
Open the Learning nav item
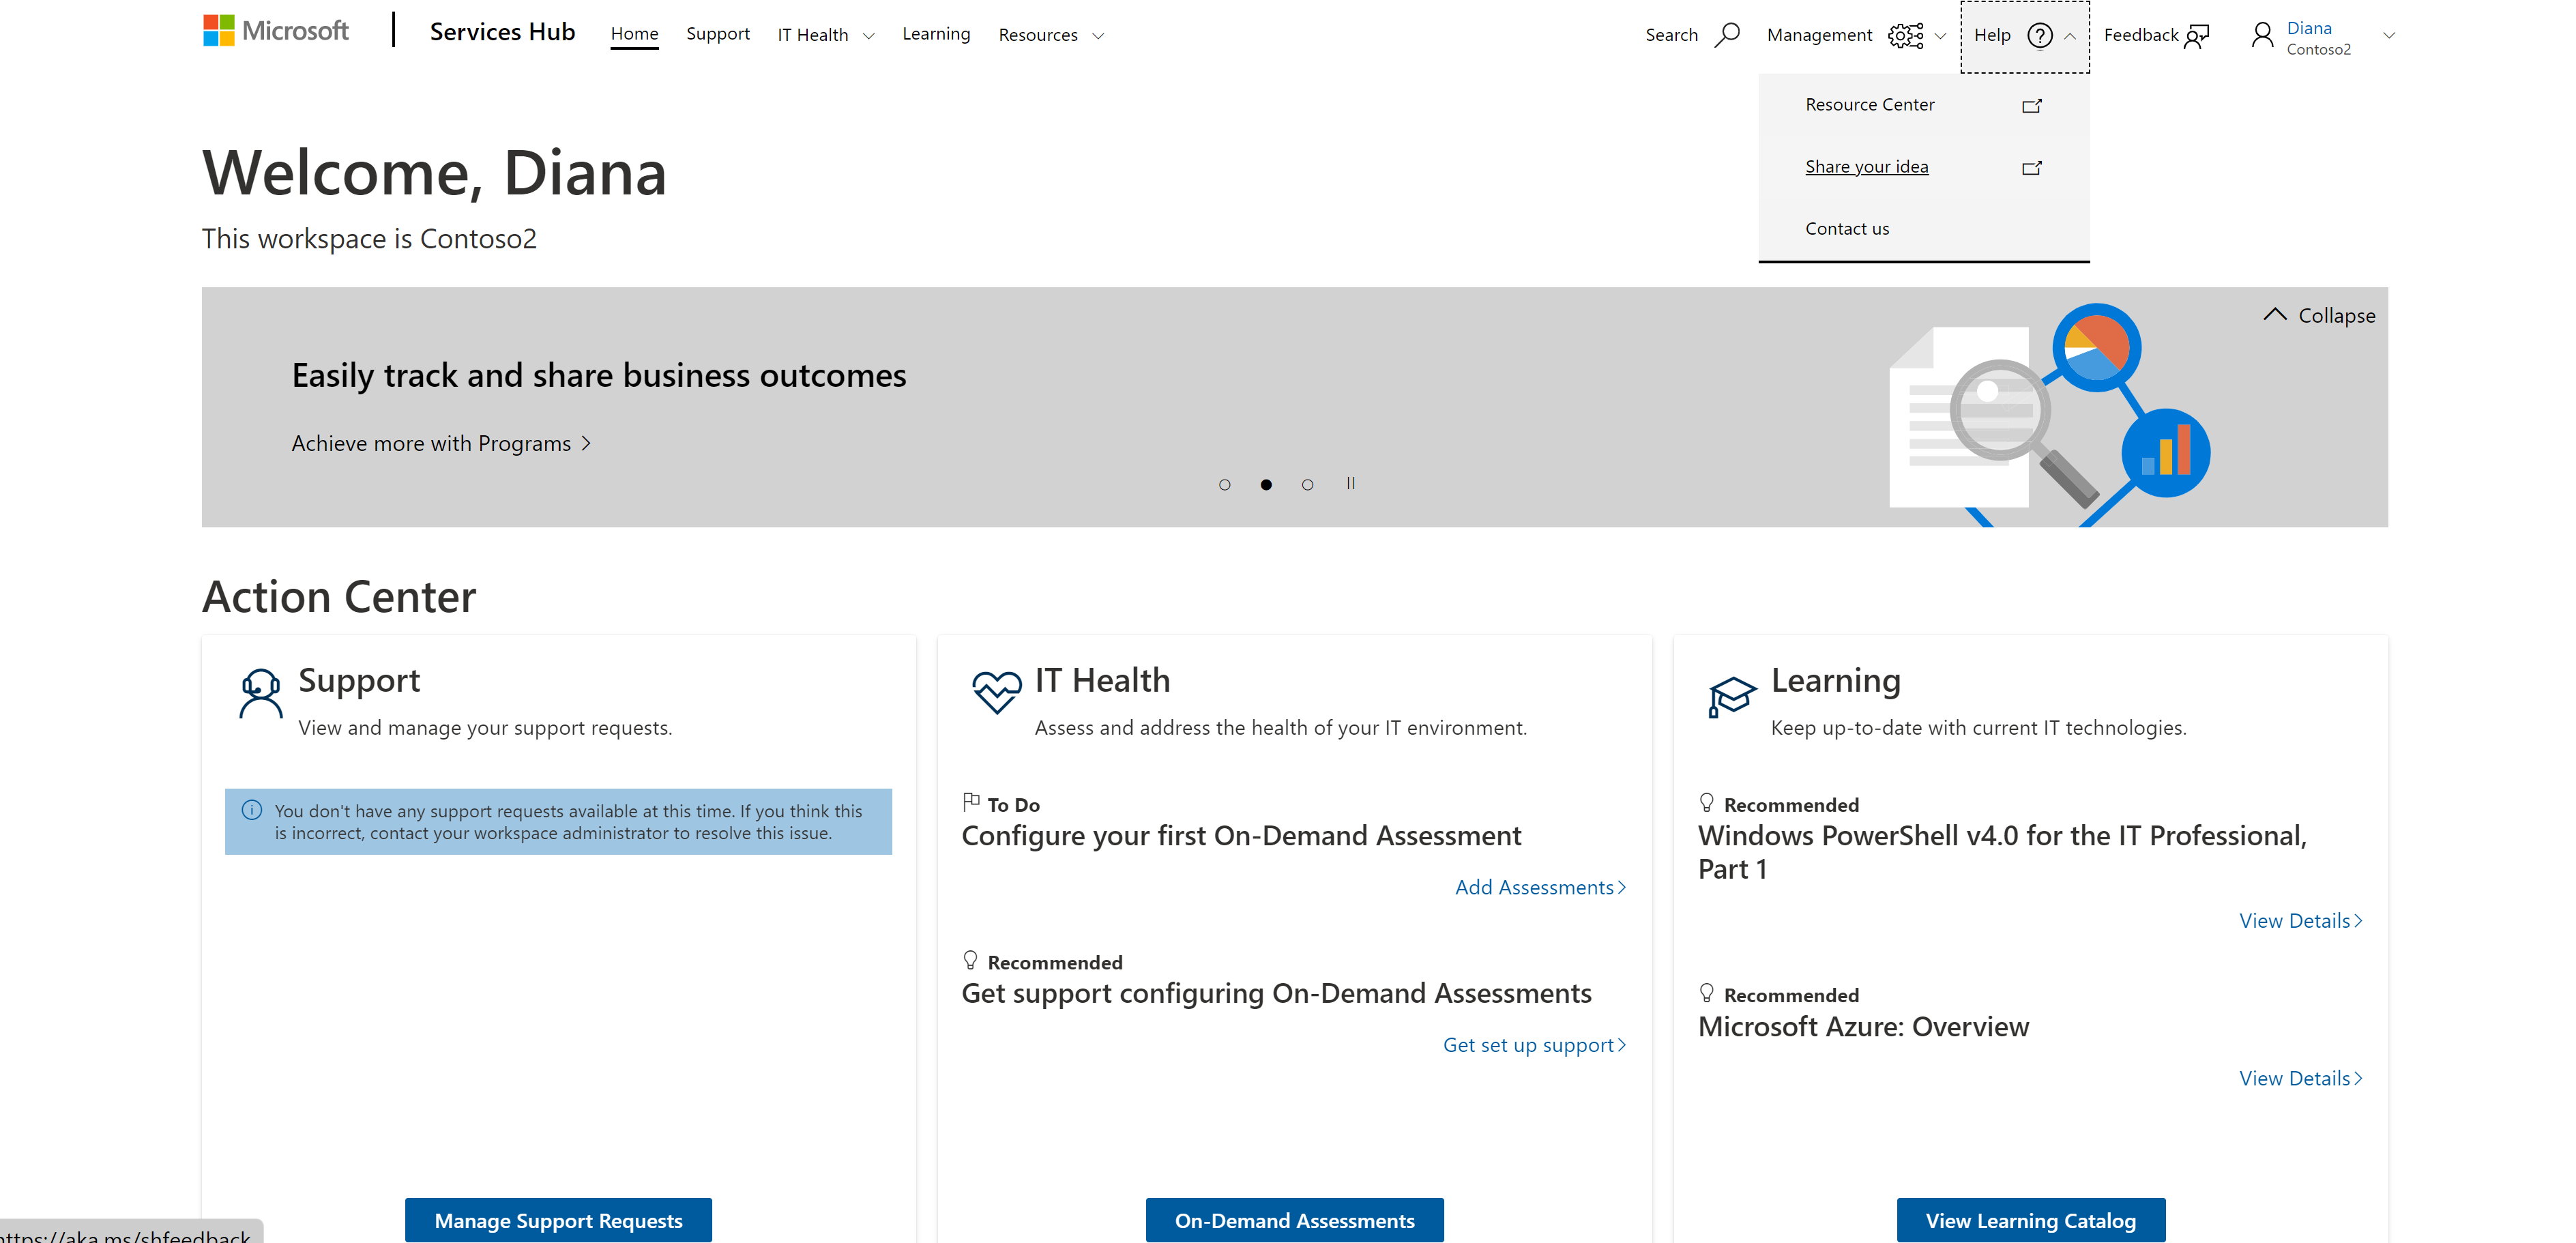pos(935,34)
